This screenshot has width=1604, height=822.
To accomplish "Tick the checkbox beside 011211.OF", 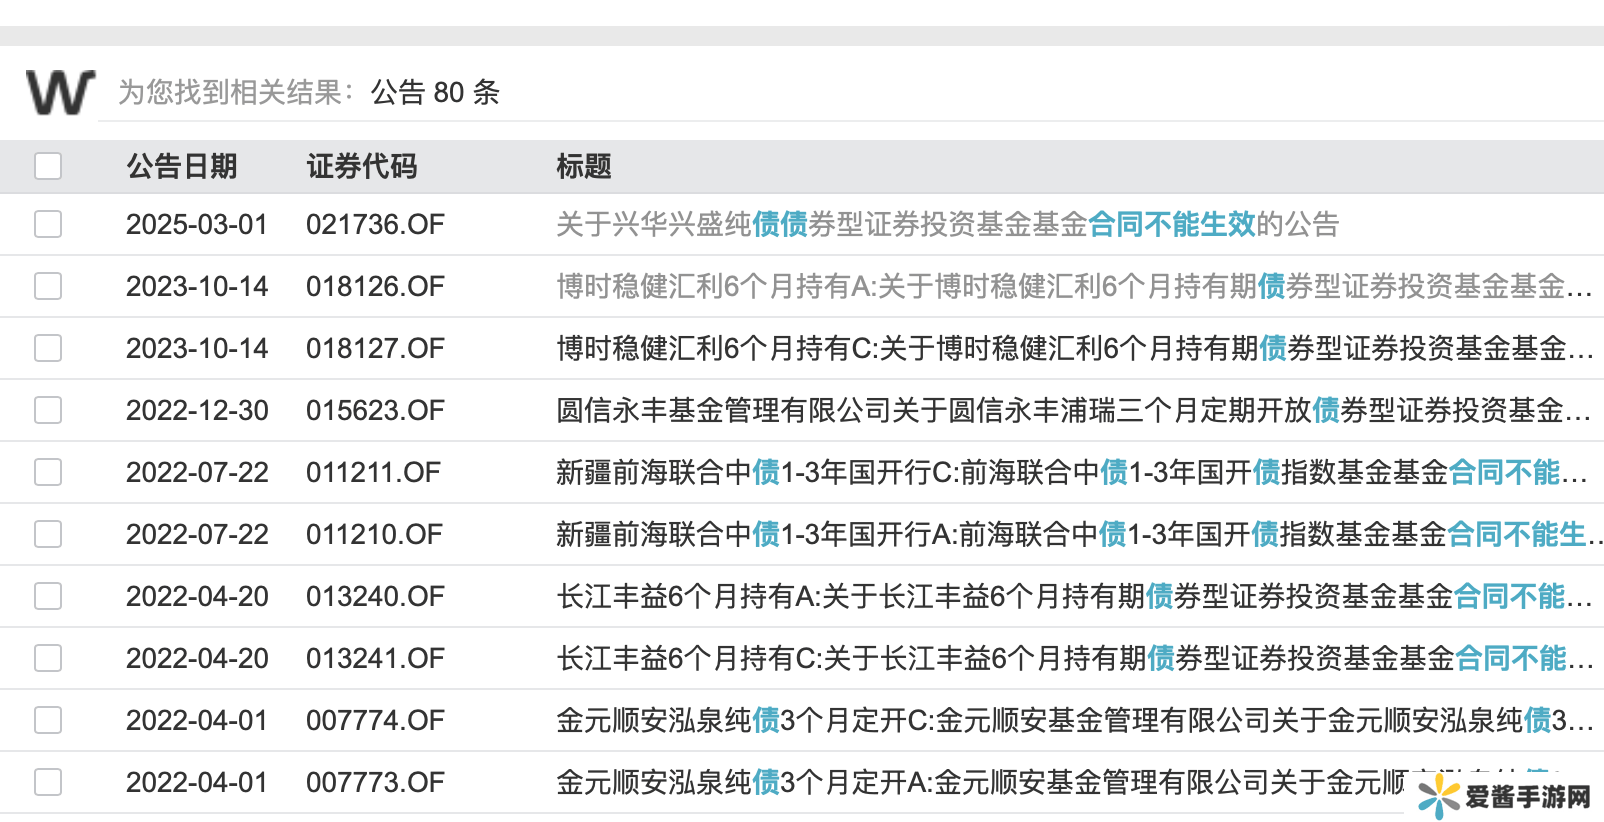I will coord(48,472).
